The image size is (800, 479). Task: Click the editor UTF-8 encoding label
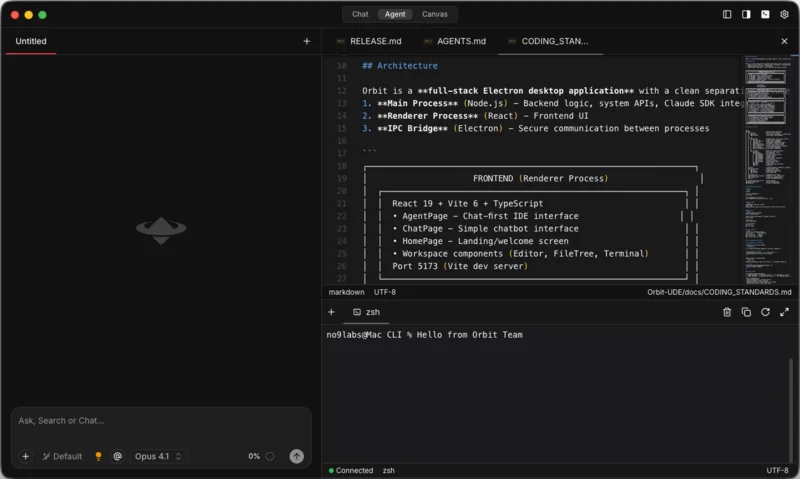385,292
